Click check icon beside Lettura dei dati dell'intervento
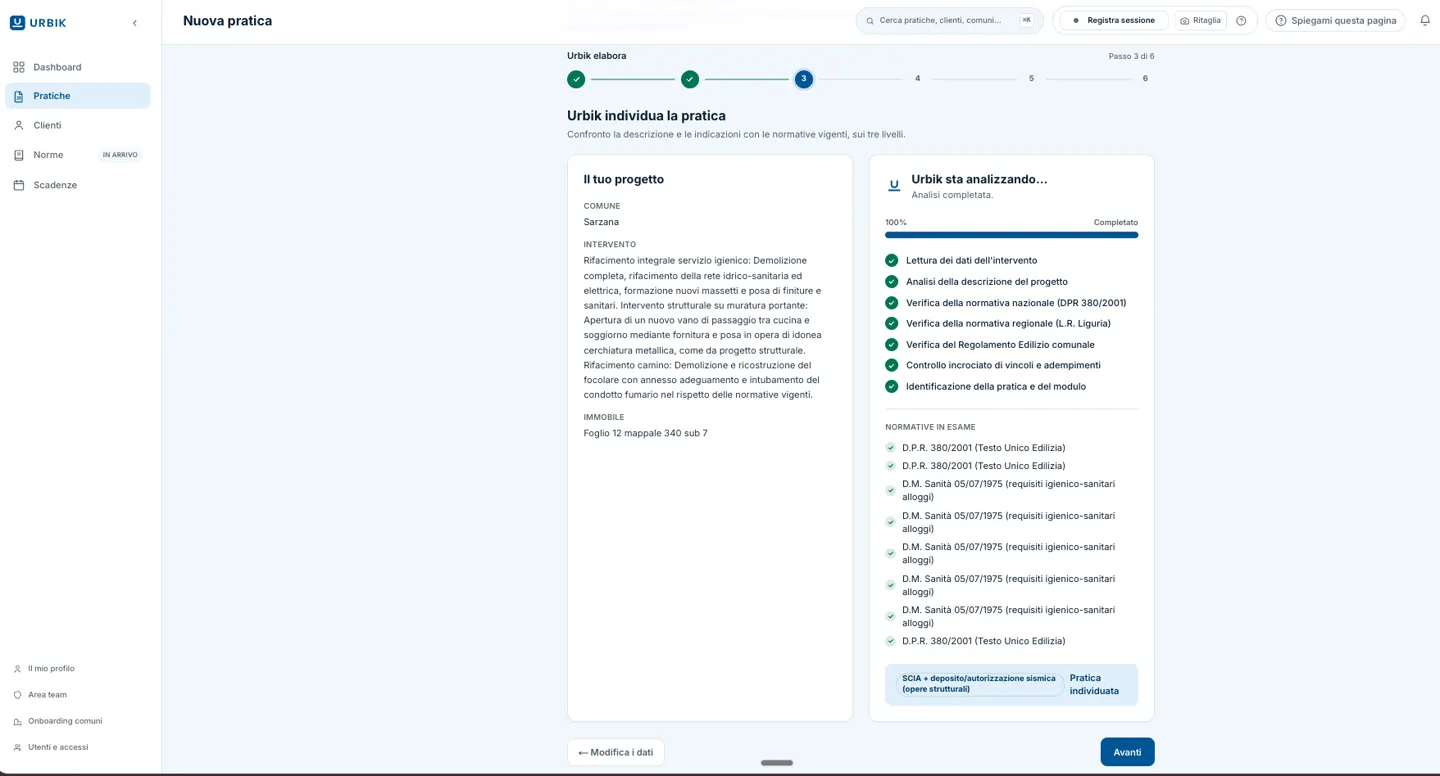Viewport: 1440px width, 776px height. tap(892, 261)
